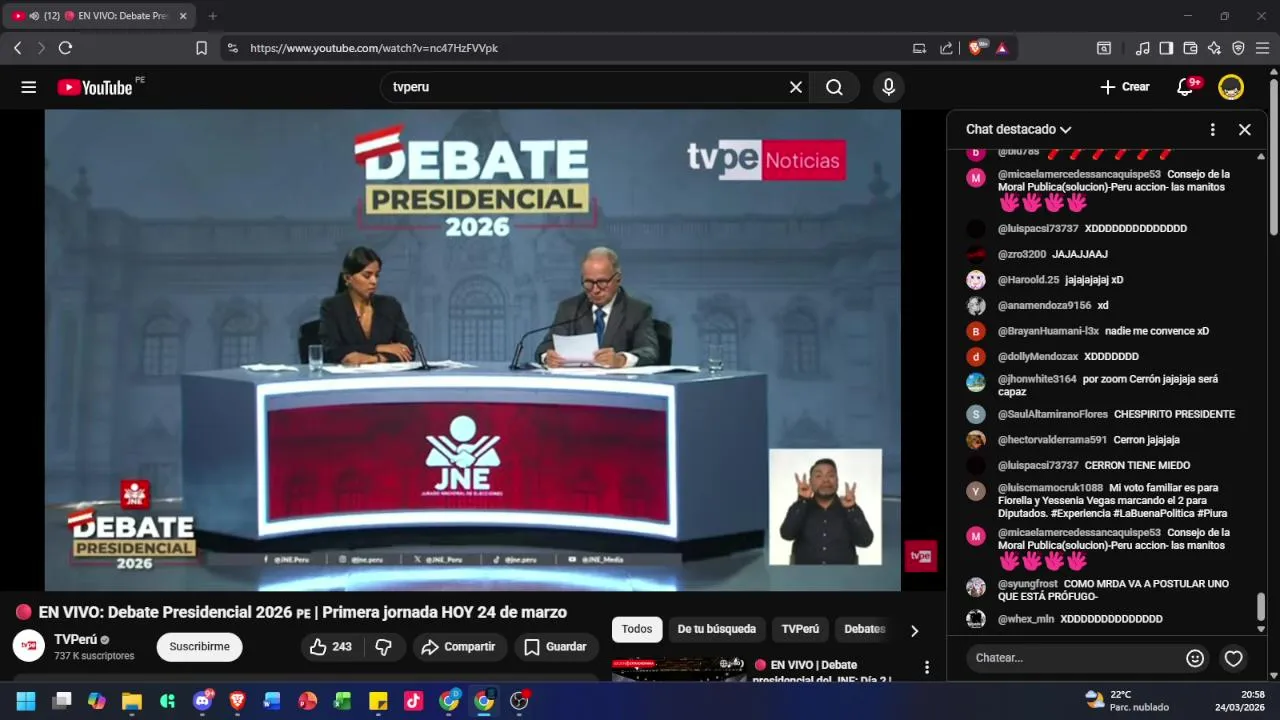Select the De tu búsqueda chip
Image resolution: width=1280 pixels, height=720 pixels.
tap(716, 629)
